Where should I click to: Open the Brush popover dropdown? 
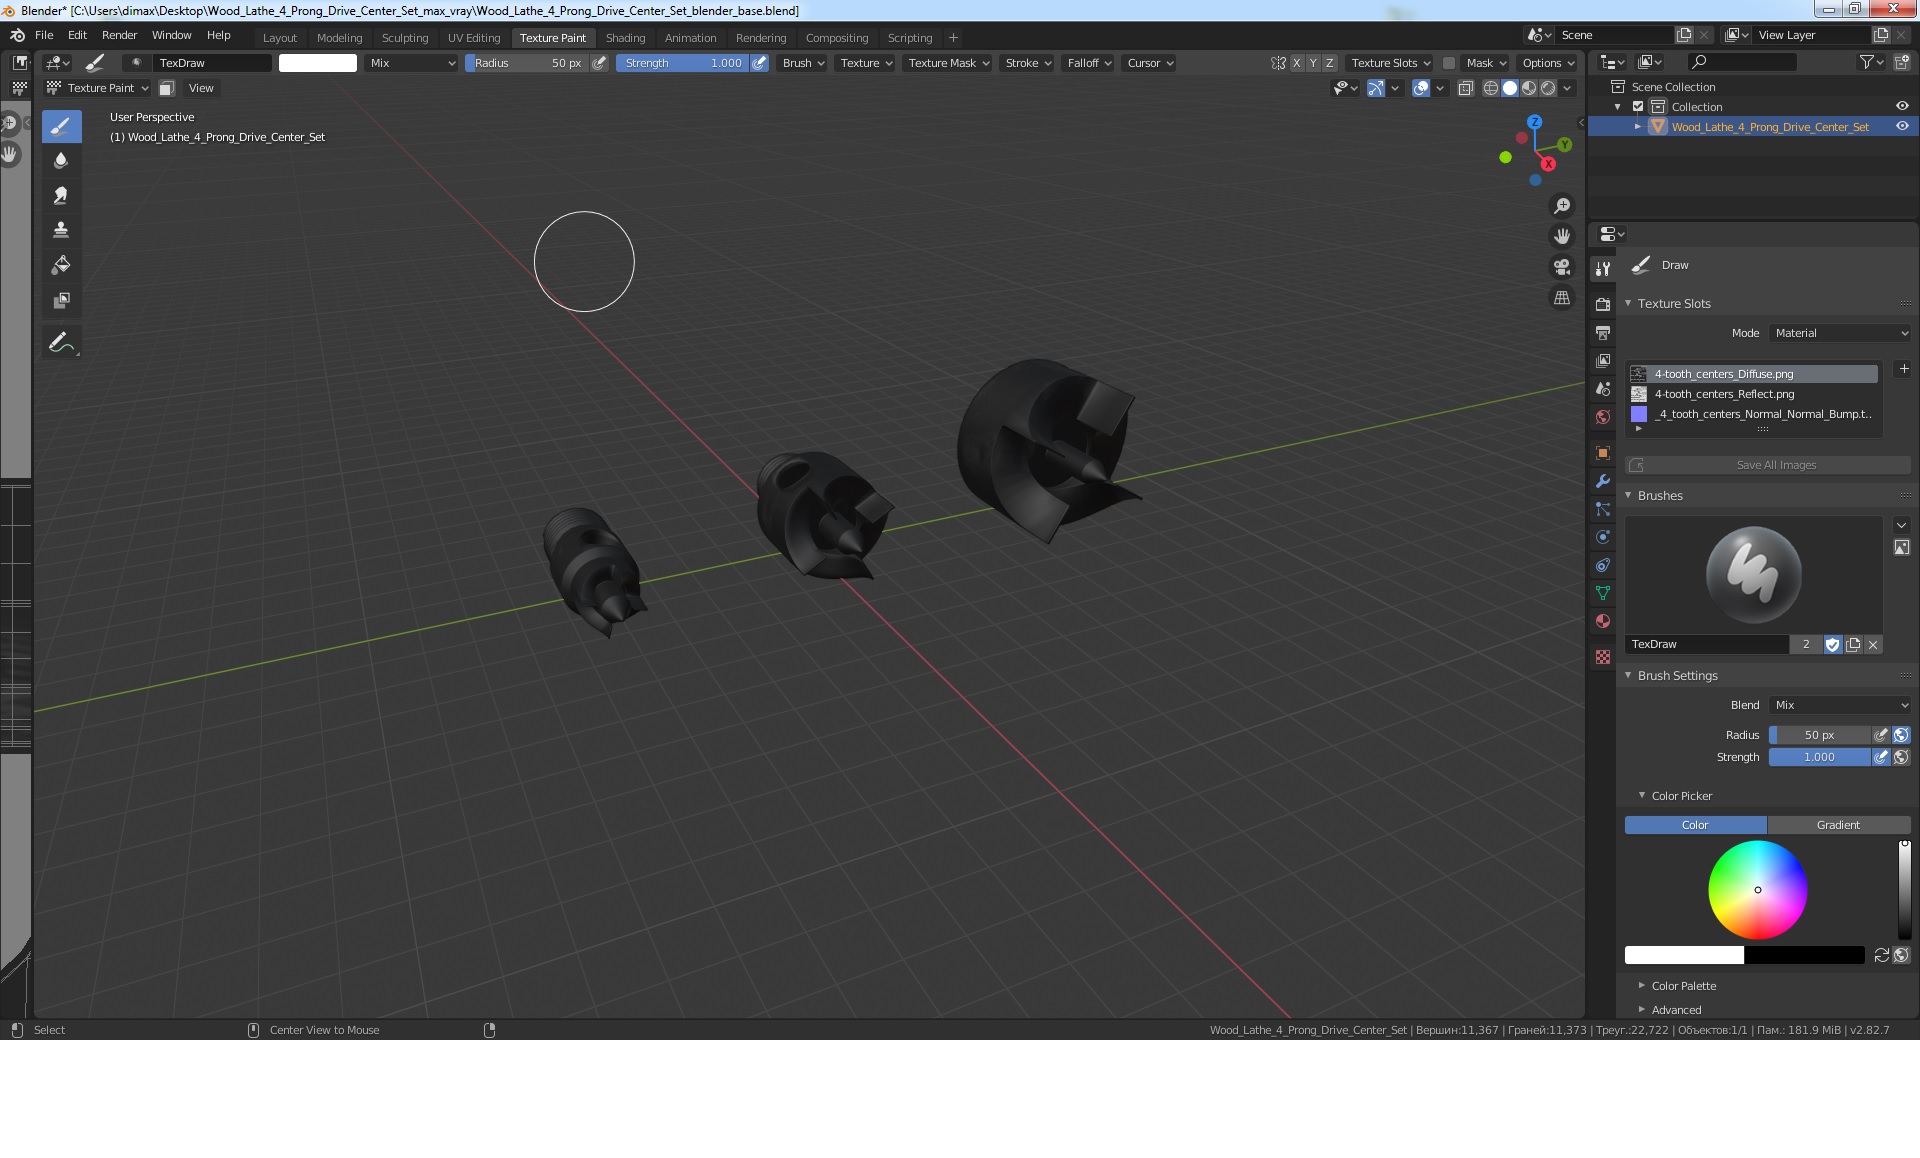coord(803,63)
